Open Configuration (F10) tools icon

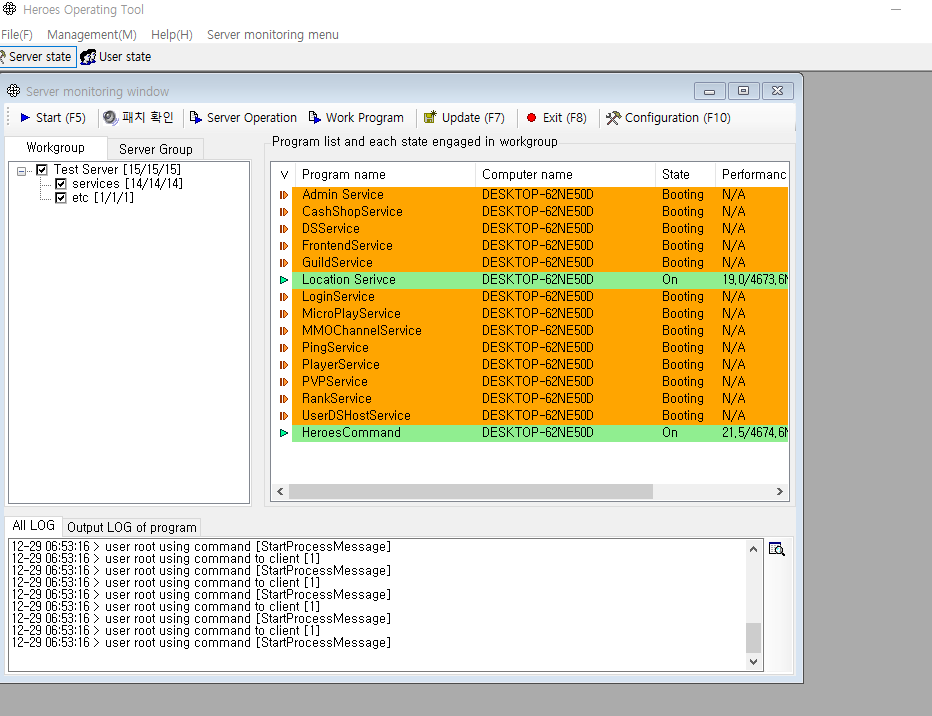coord(614,118)
